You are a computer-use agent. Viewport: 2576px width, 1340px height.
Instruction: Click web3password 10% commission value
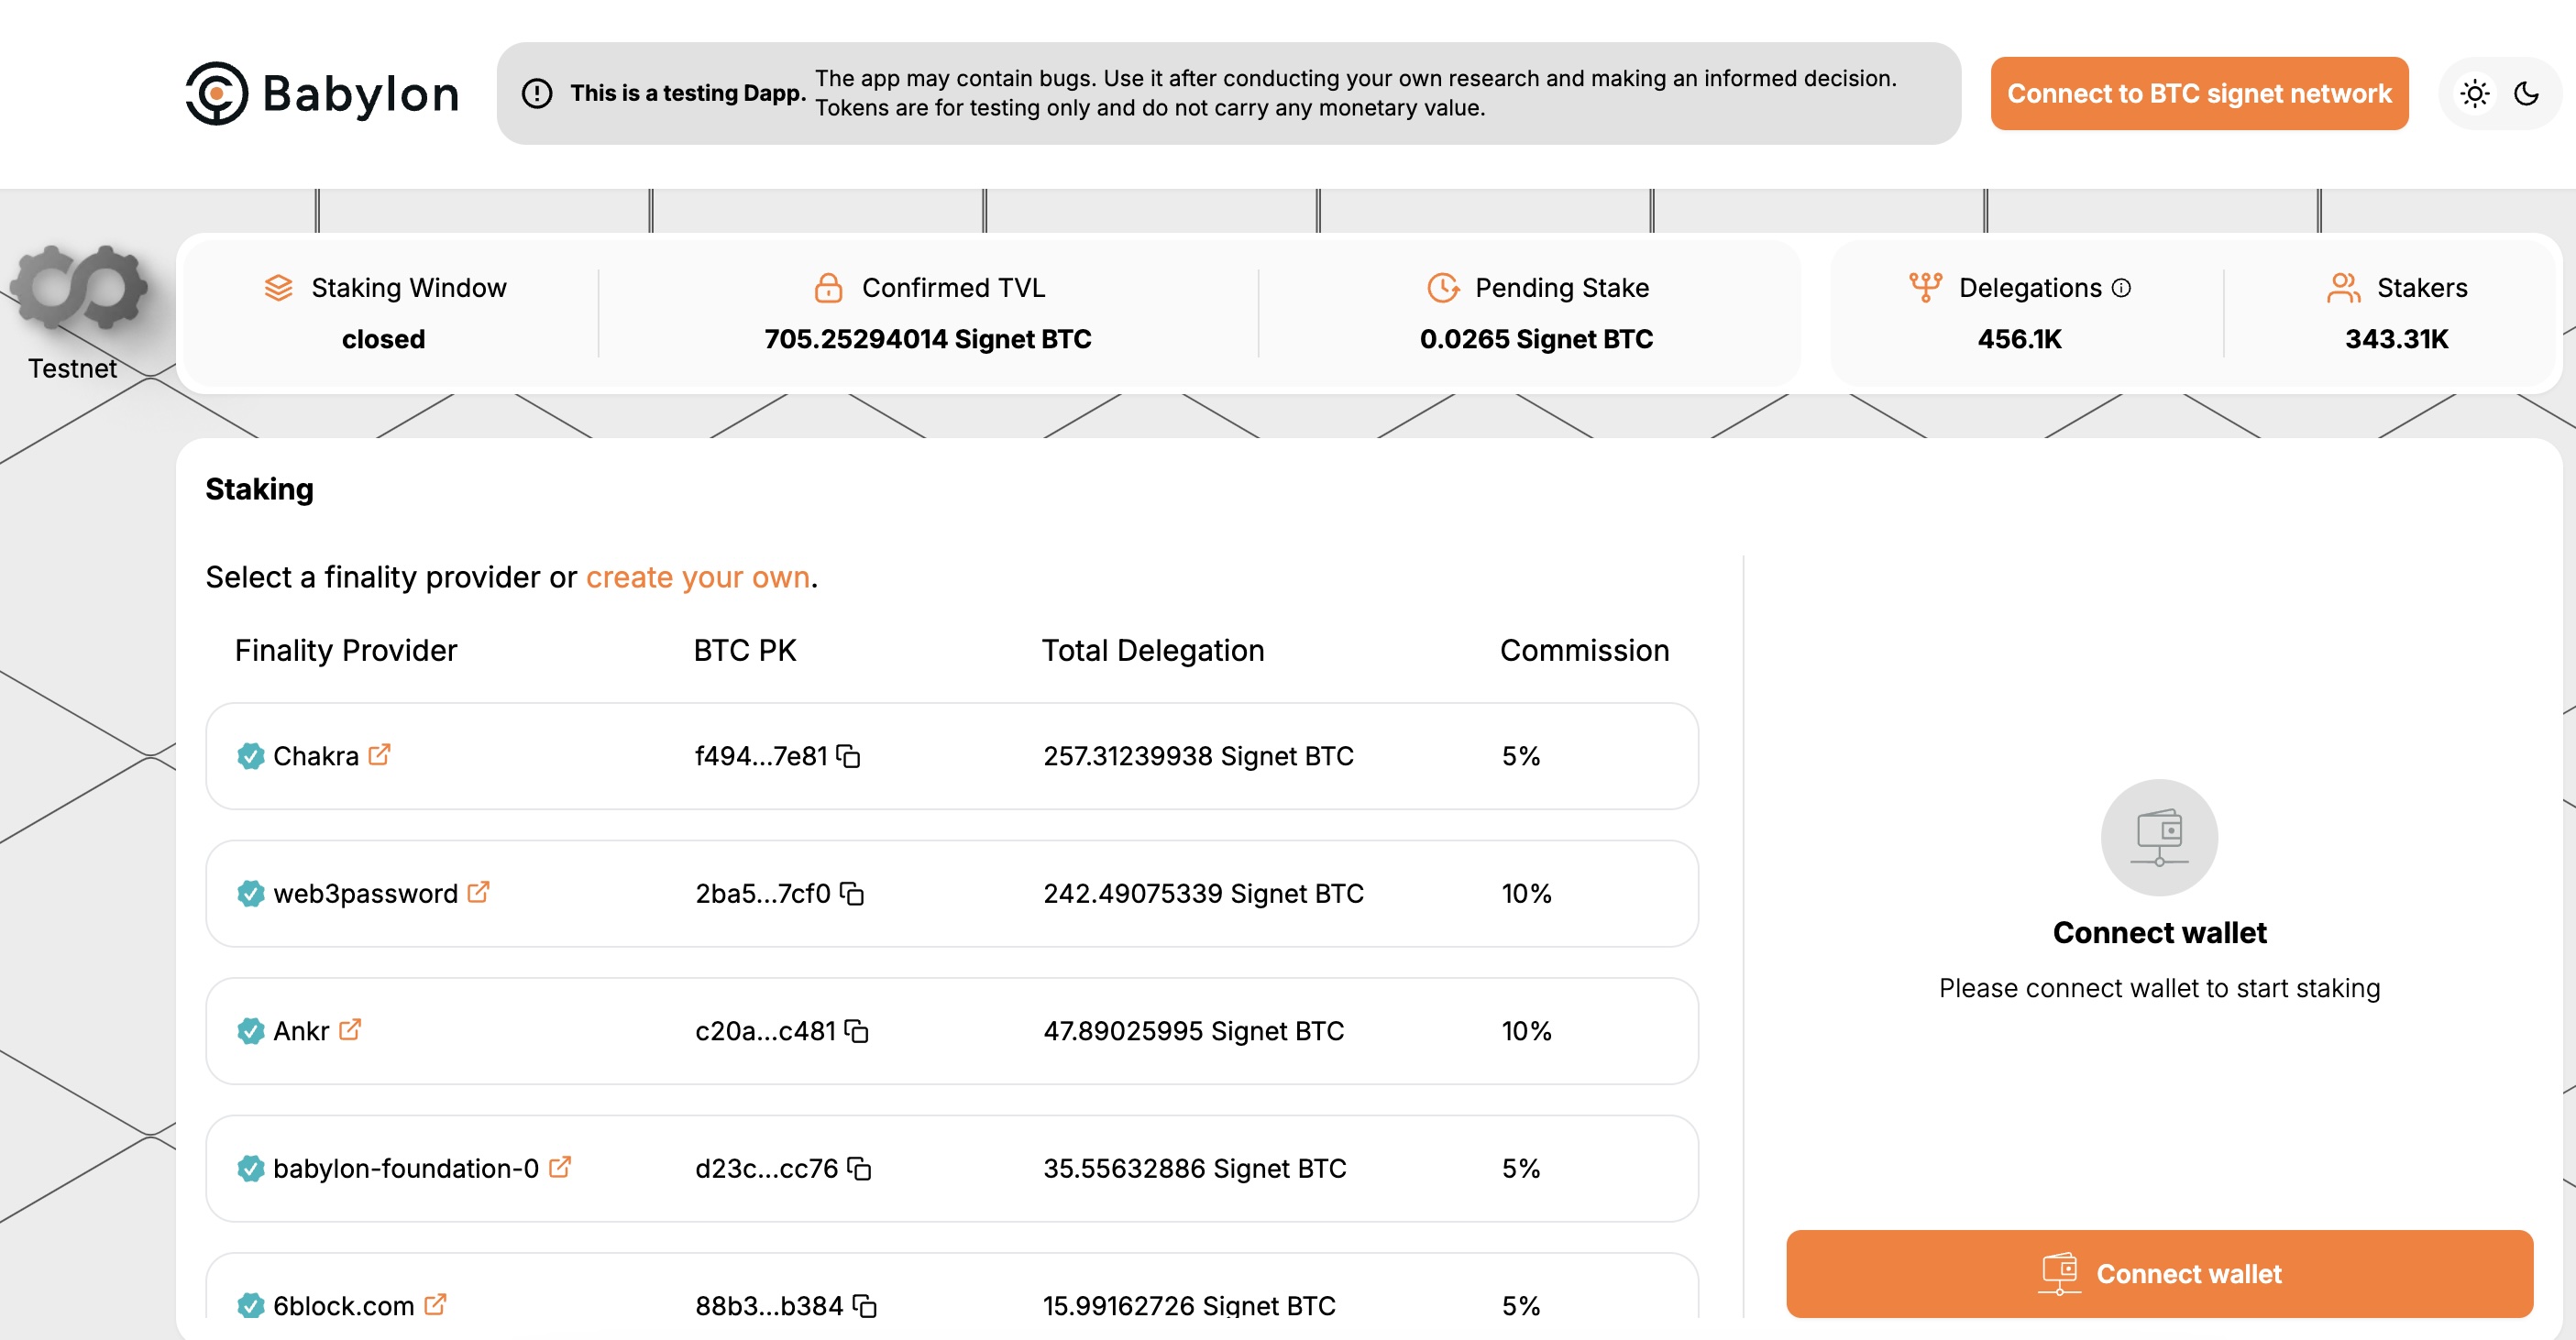(1526, 893)
